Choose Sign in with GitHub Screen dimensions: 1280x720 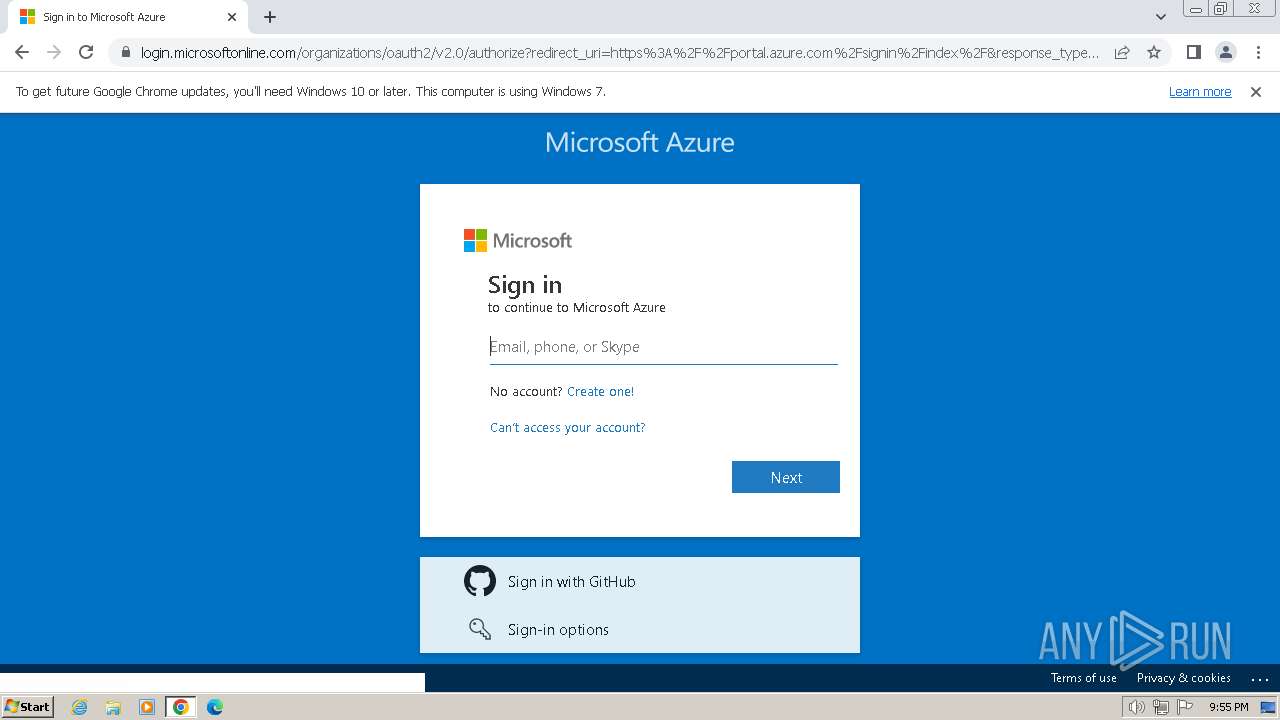click(x=640, y=581)
